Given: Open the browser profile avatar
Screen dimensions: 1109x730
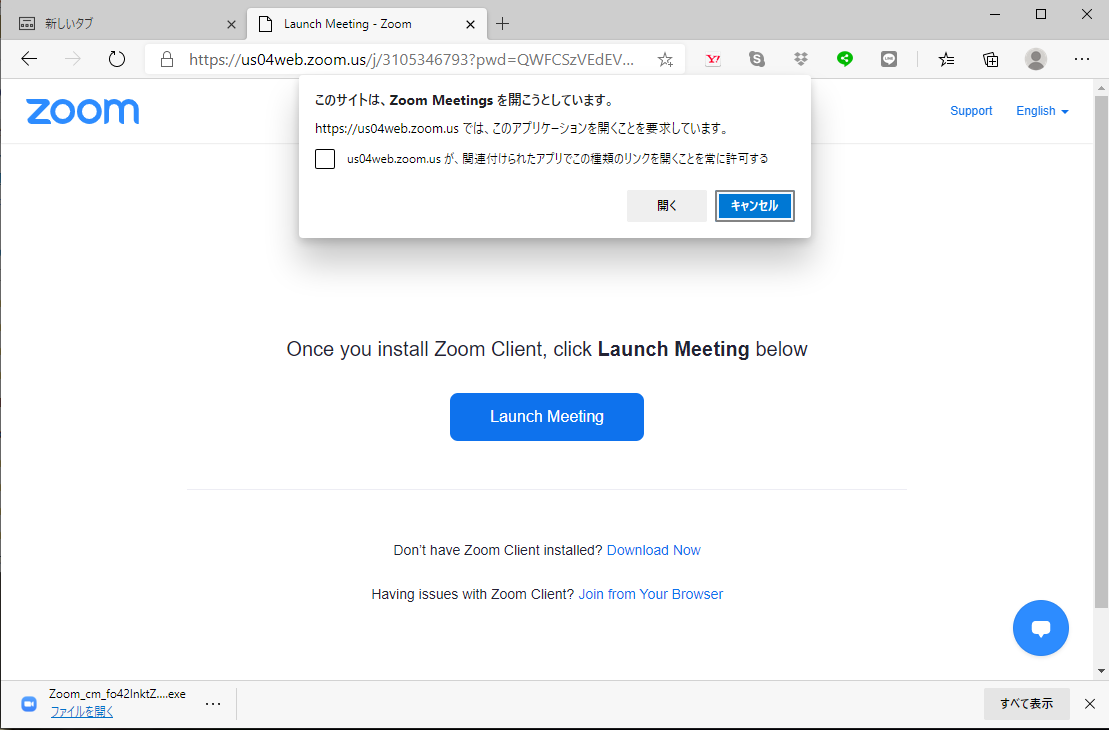Looking at the screenshot, I should point(1036,59).
